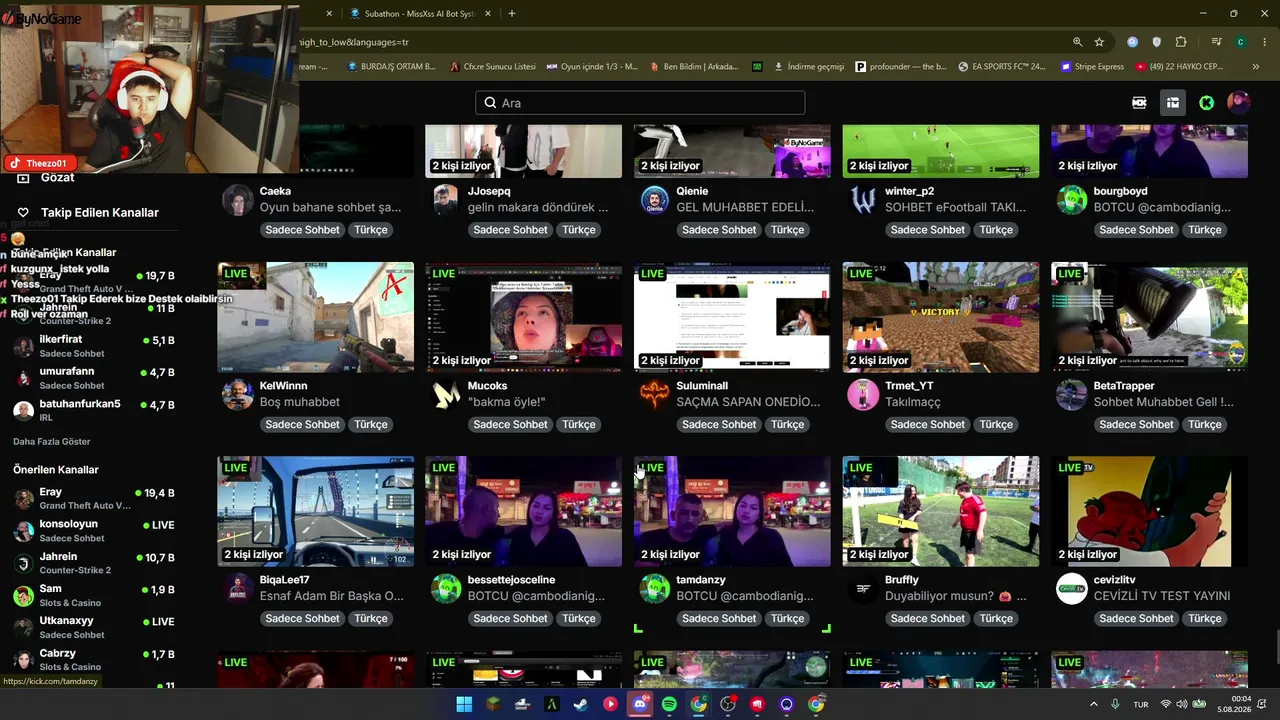Bookmark this page with the star icon
Image resolution: width=1280 pixels, height=720 pixels.
click(x=1099, y=42)
